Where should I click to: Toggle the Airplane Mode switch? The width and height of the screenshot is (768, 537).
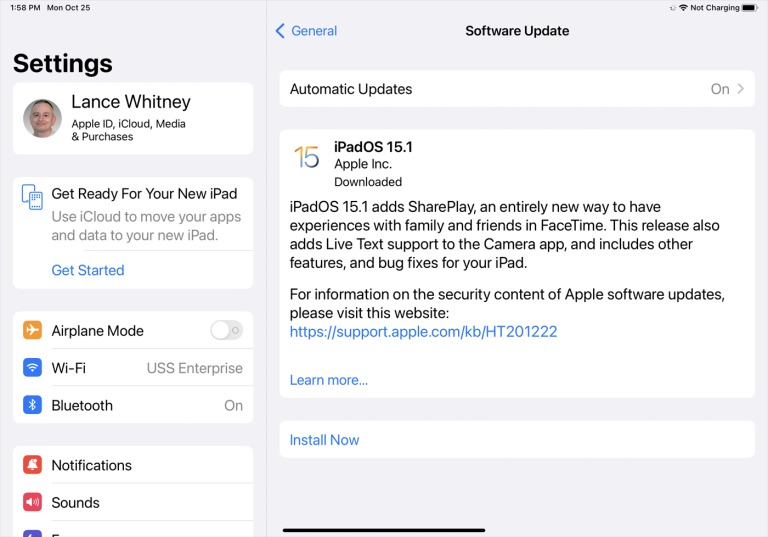coord(226,330)
